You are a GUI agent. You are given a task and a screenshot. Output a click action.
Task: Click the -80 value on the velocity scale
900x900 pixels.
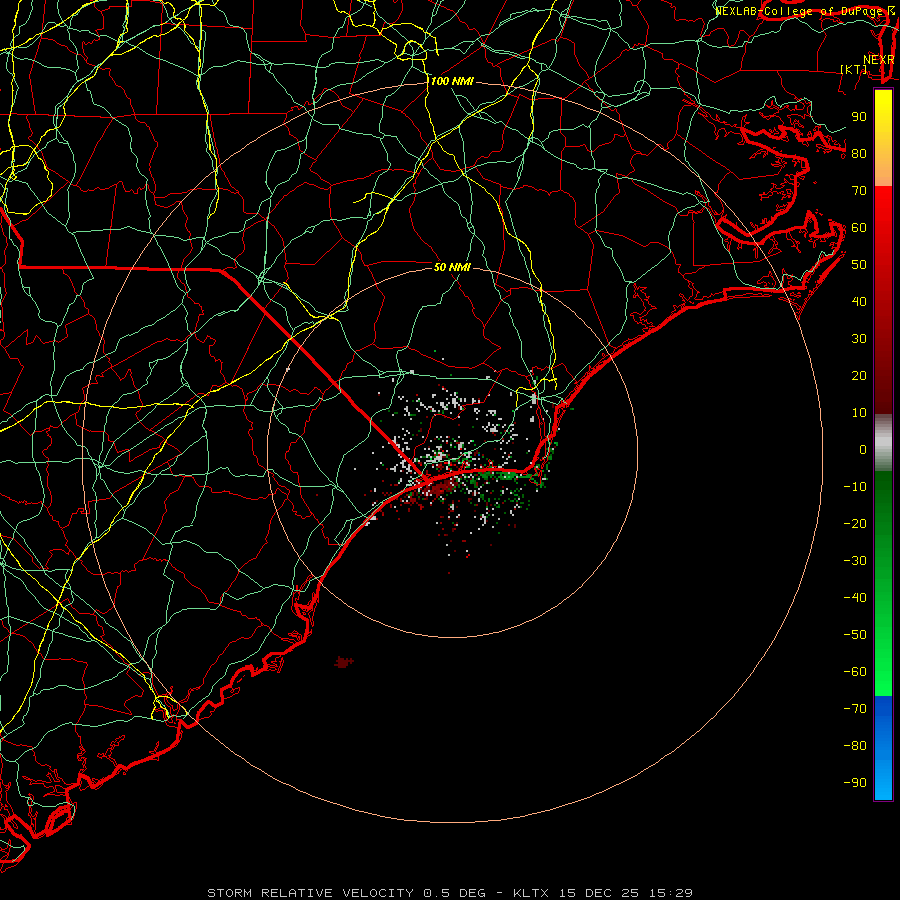point(855,746)
